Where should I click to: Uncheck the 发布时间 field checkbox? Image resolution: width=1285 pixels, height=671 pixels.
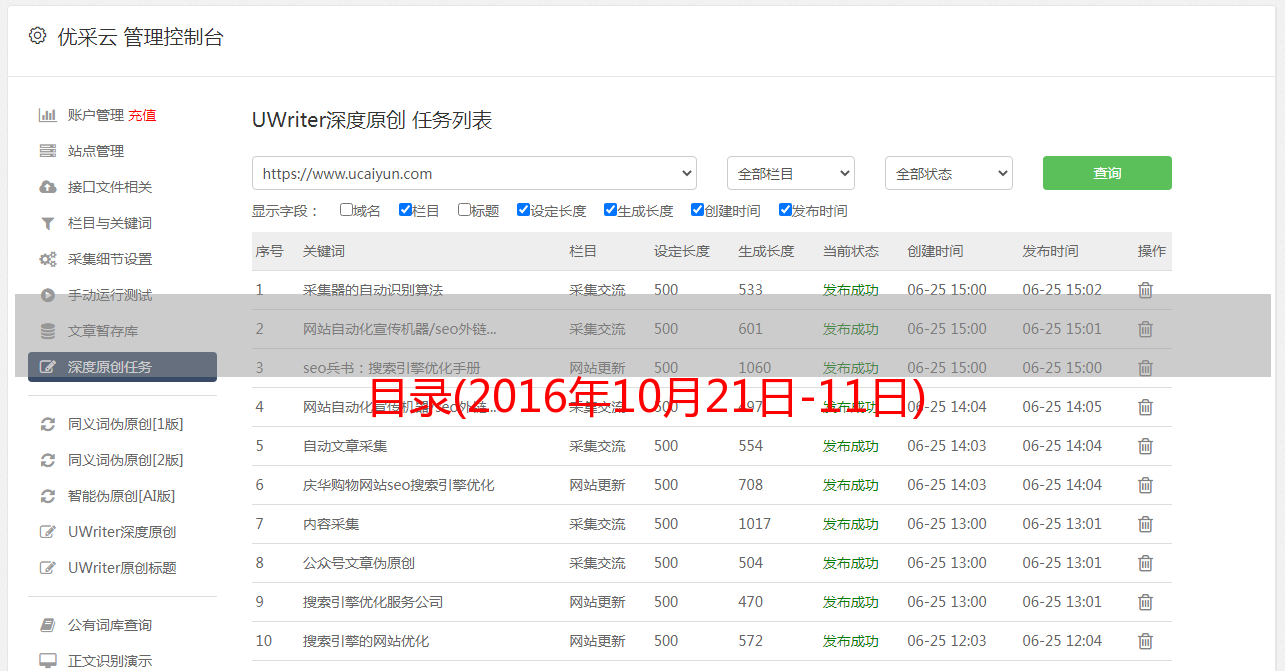[785, 210]
